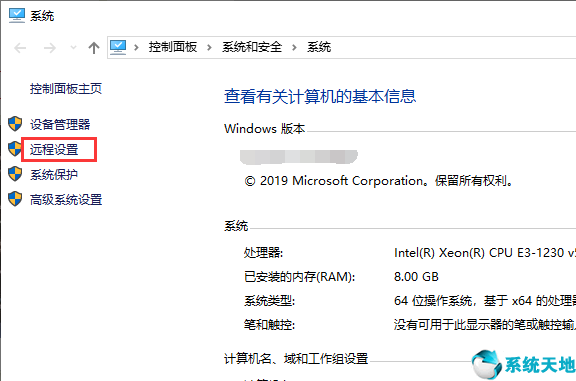Screen dimensions: 576x381
Task: Click the shield icon beside 系统保护
Action: tap(15, 174)
